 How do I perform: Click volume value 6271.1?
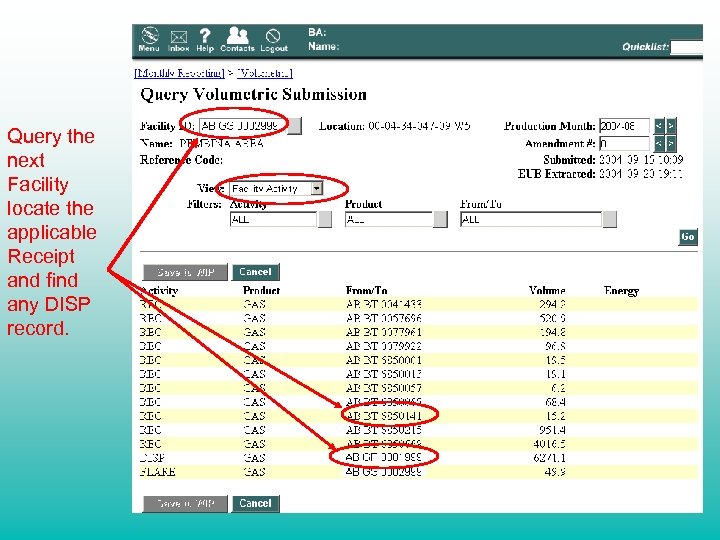pos(549,458)
